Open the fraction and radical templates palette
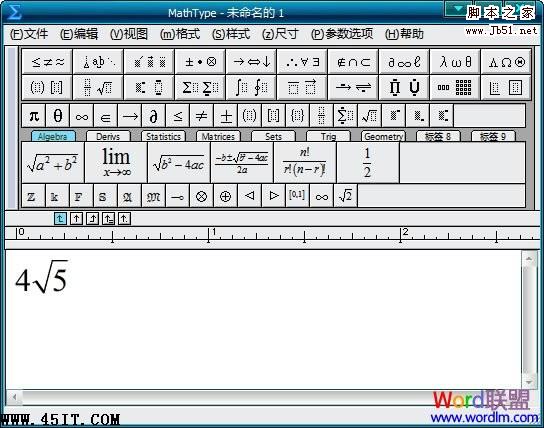 click(98, 87)
